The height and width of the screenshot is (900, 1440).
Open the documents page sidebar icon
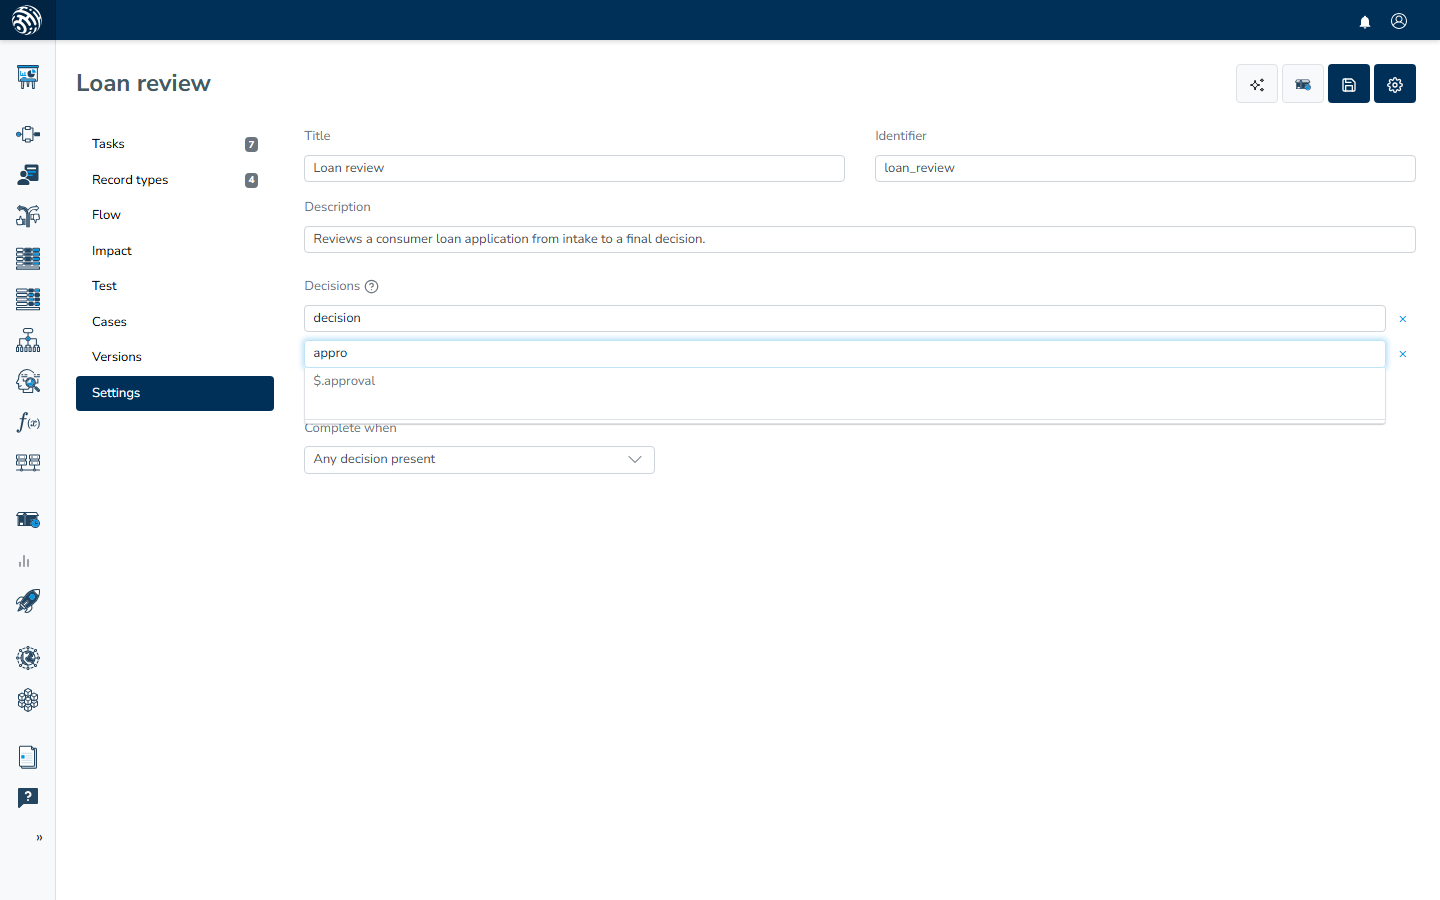(28, 757)
